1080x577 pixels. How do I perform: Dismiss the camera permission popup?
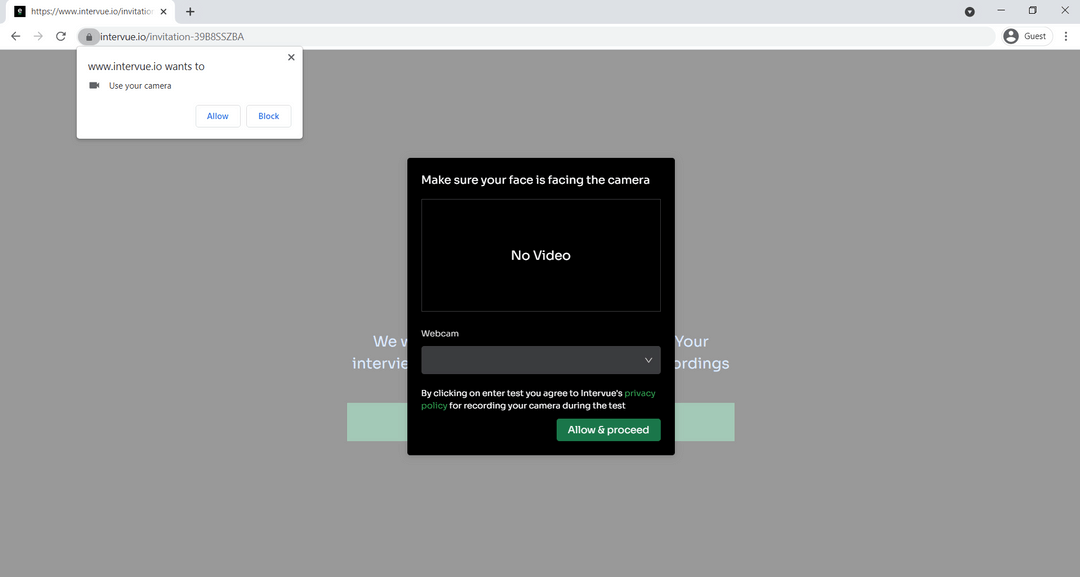(x=291, y=57)
